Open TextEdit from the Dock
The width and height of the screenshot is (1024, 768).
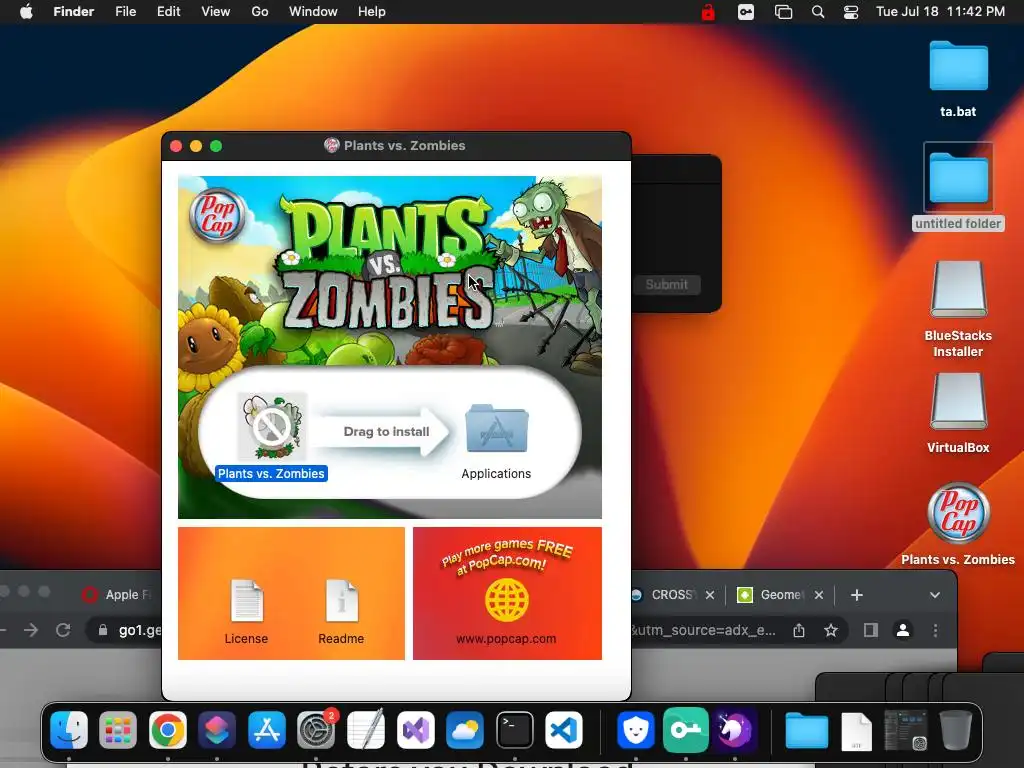(366, 729)
